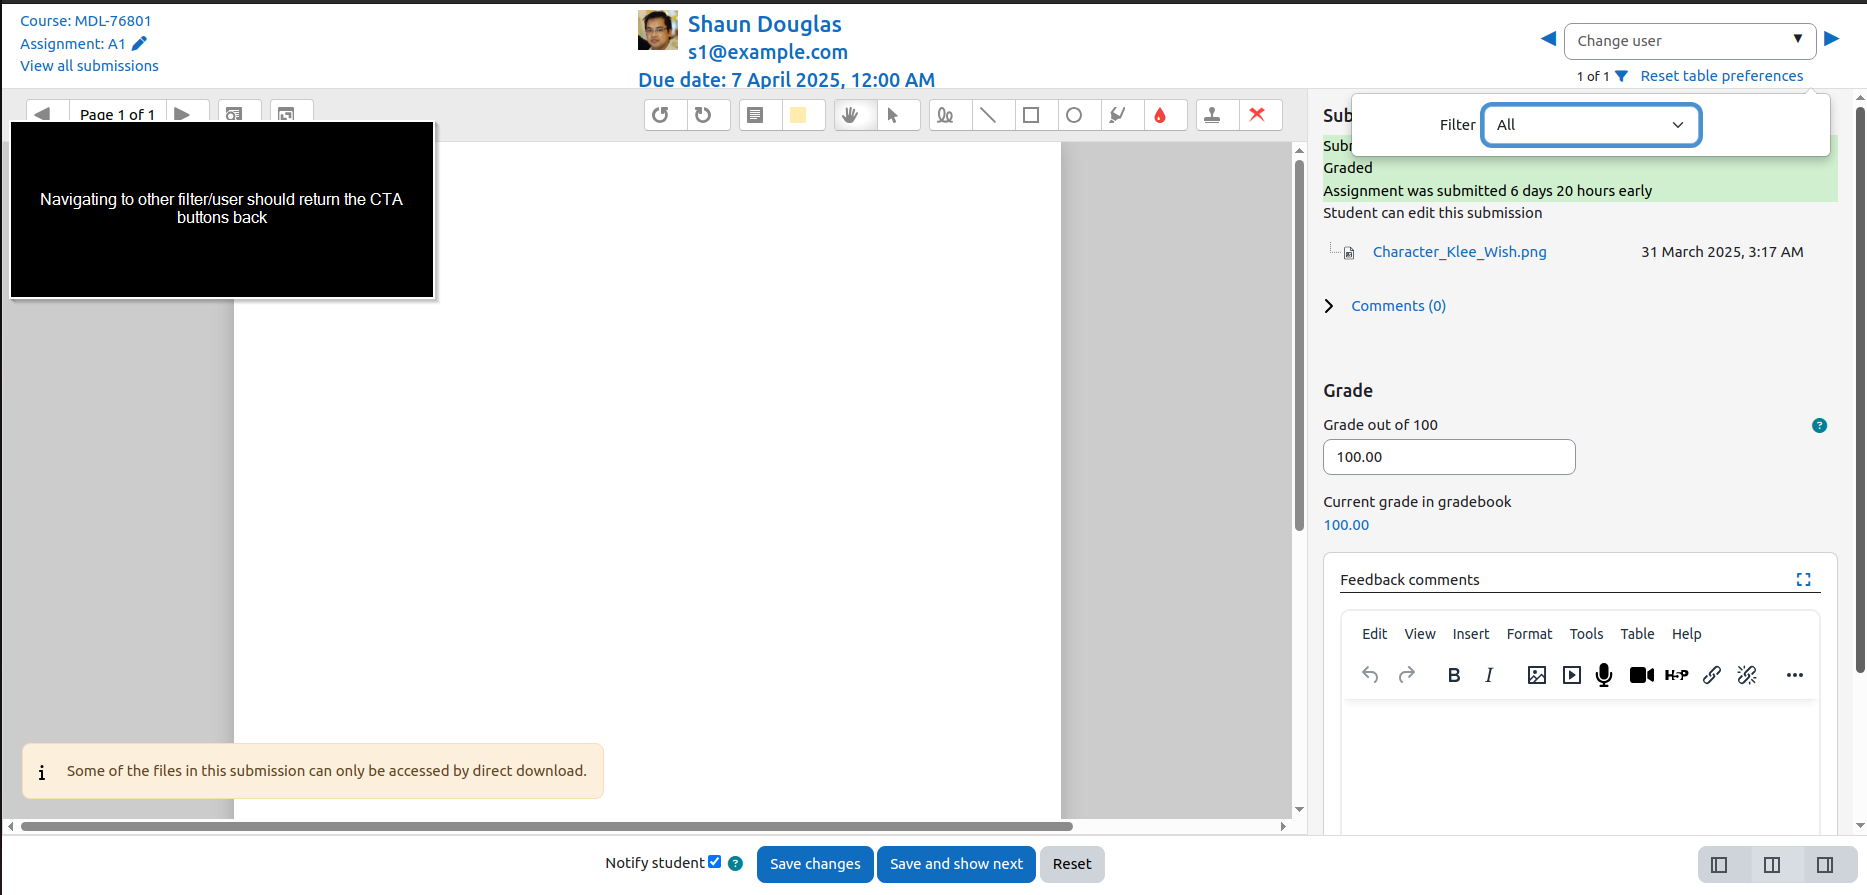Open Course: MDL-76801 link
This screenshot has width=1867, height=895.
tap(86, 21)
